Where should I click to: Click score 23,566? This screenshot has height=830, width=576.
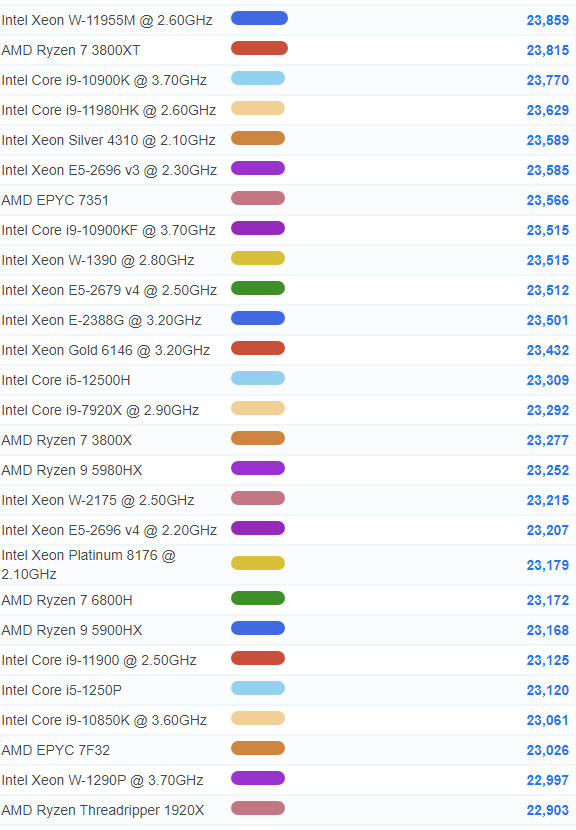[547, 200]
